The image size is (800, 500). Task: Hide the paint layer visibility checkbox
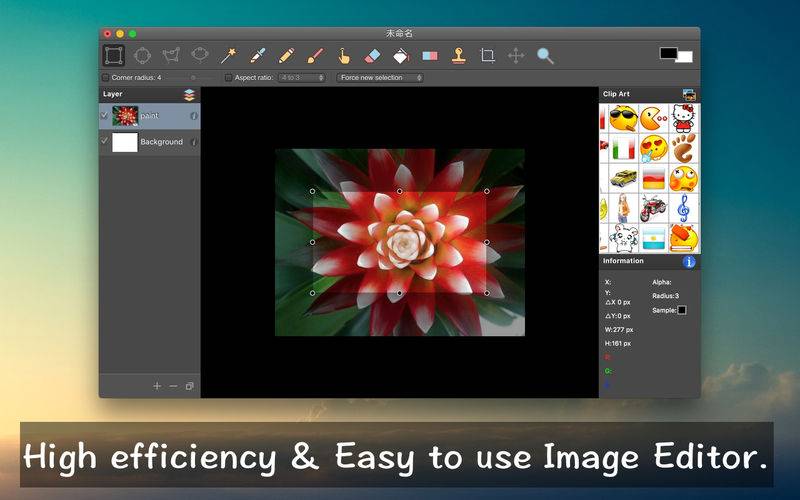tap(105, 115)
